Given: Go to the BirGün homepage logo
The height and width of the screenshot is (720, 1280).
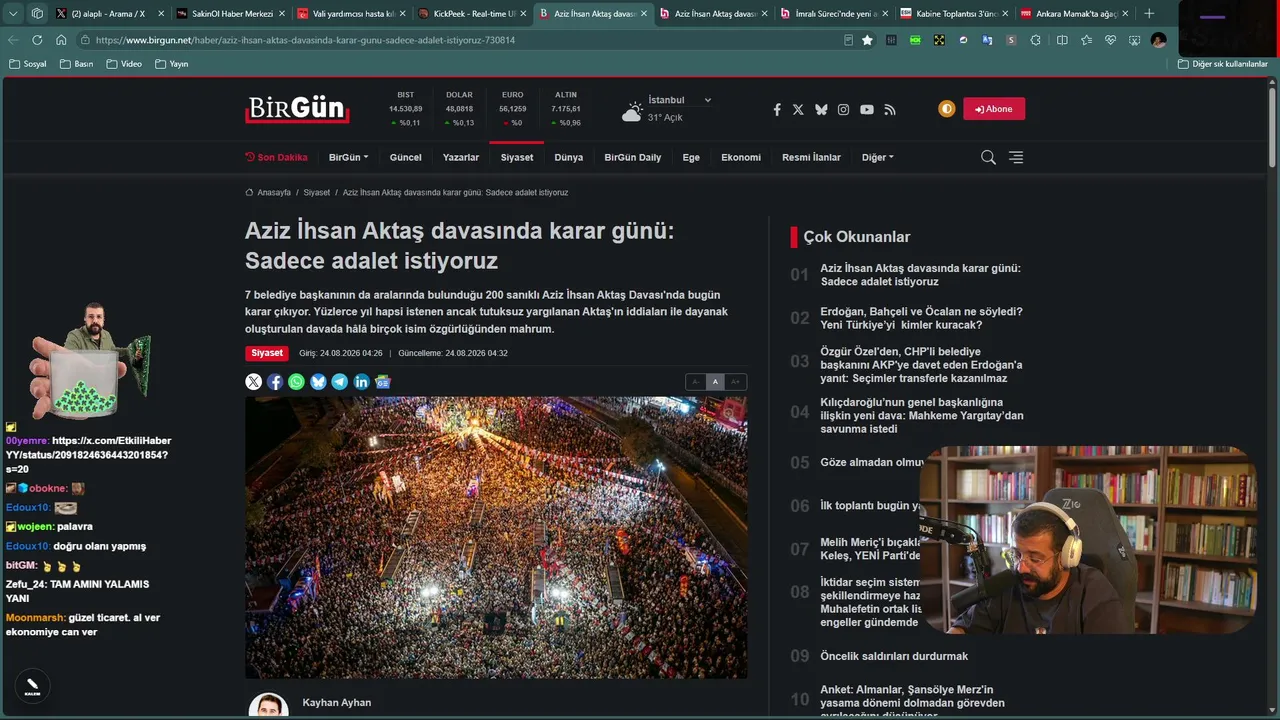Looking at the screenshot, I should click(x=297, y=108).
